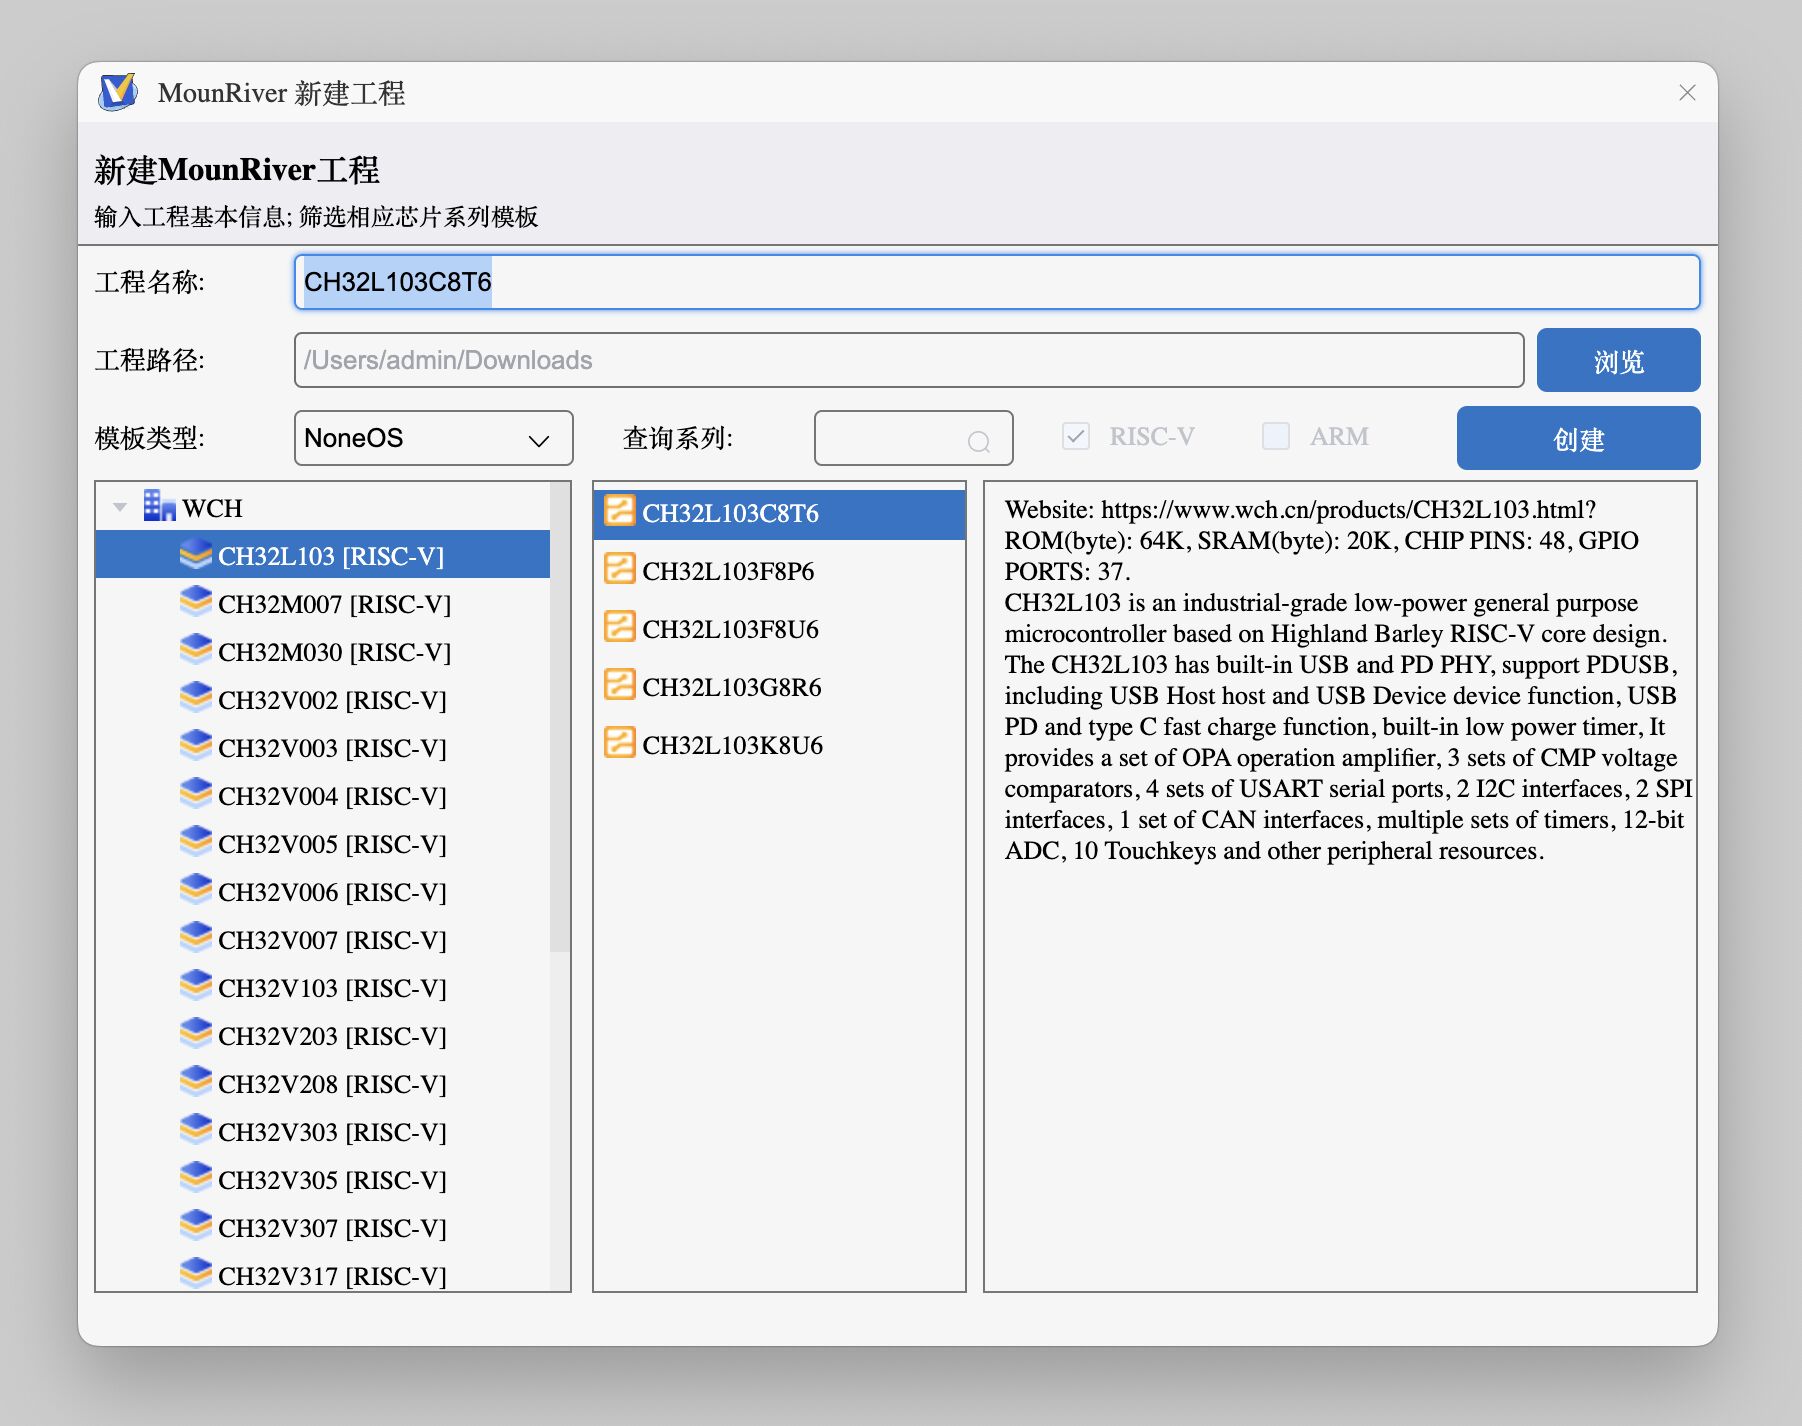
Task: Open the 模板类型 NoneOS dropdown
Action: (433, 438)
